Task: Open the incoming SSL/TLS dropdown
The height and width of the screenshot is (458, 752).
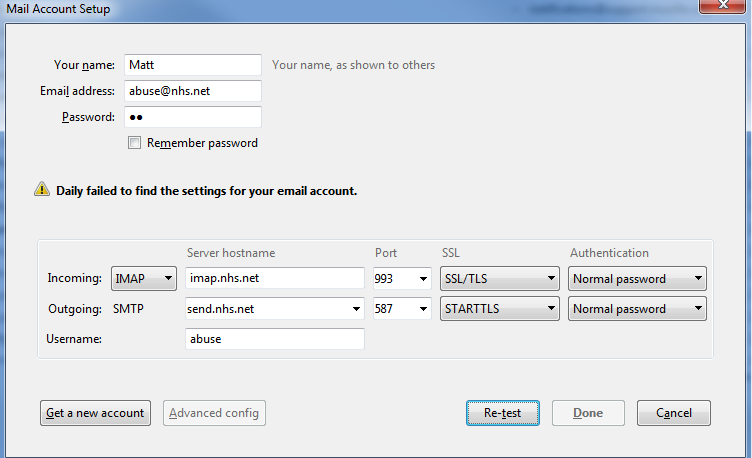Action: 500,279
